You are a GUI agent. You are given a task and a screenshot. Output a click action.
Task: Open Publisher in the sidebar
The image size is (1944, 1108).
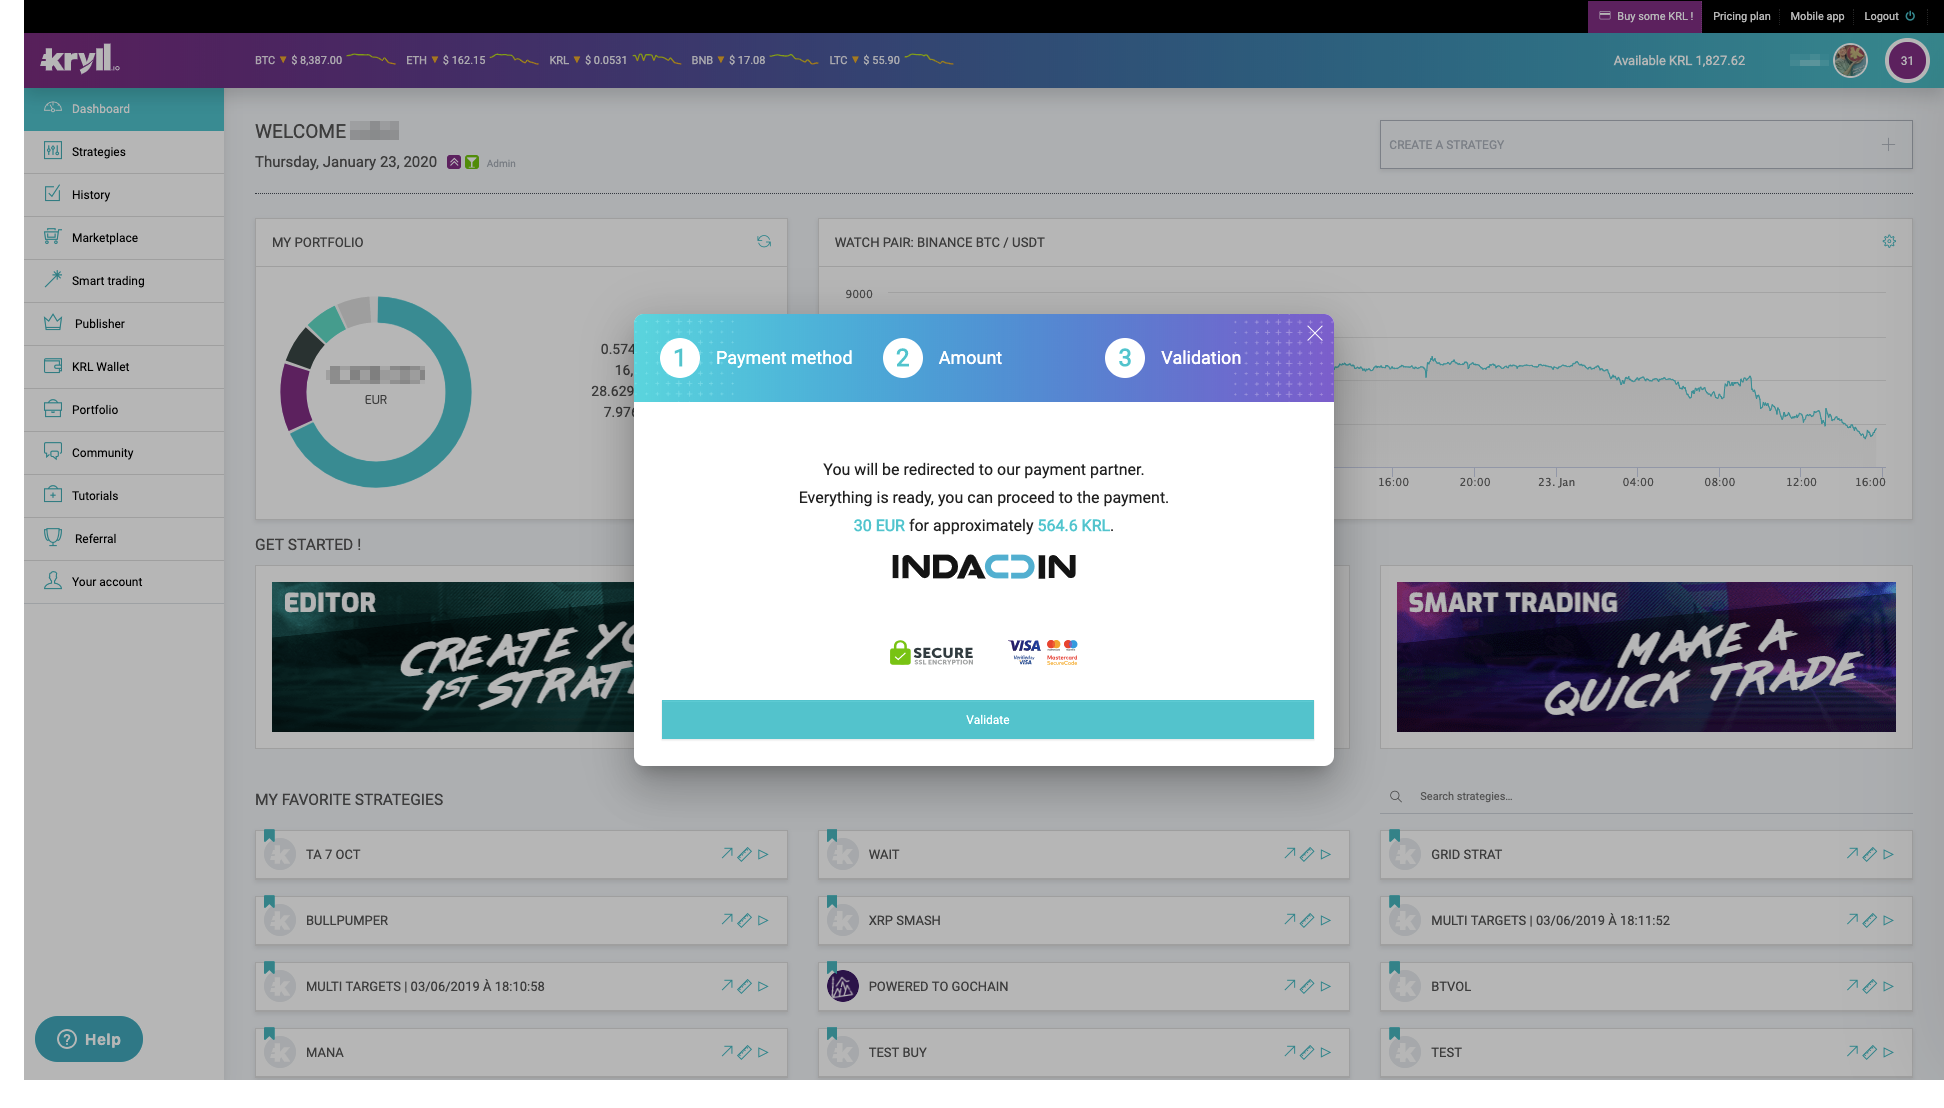point(124,324)
